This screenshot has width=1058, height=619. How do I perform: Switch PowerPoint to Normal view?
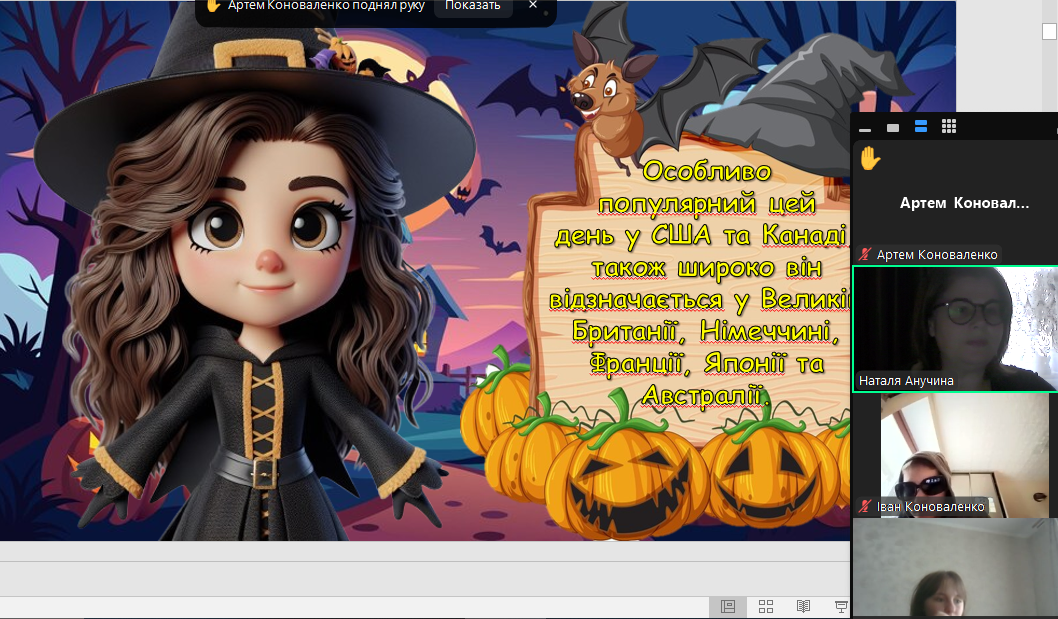pyautogui.click(x=727, y=606)
